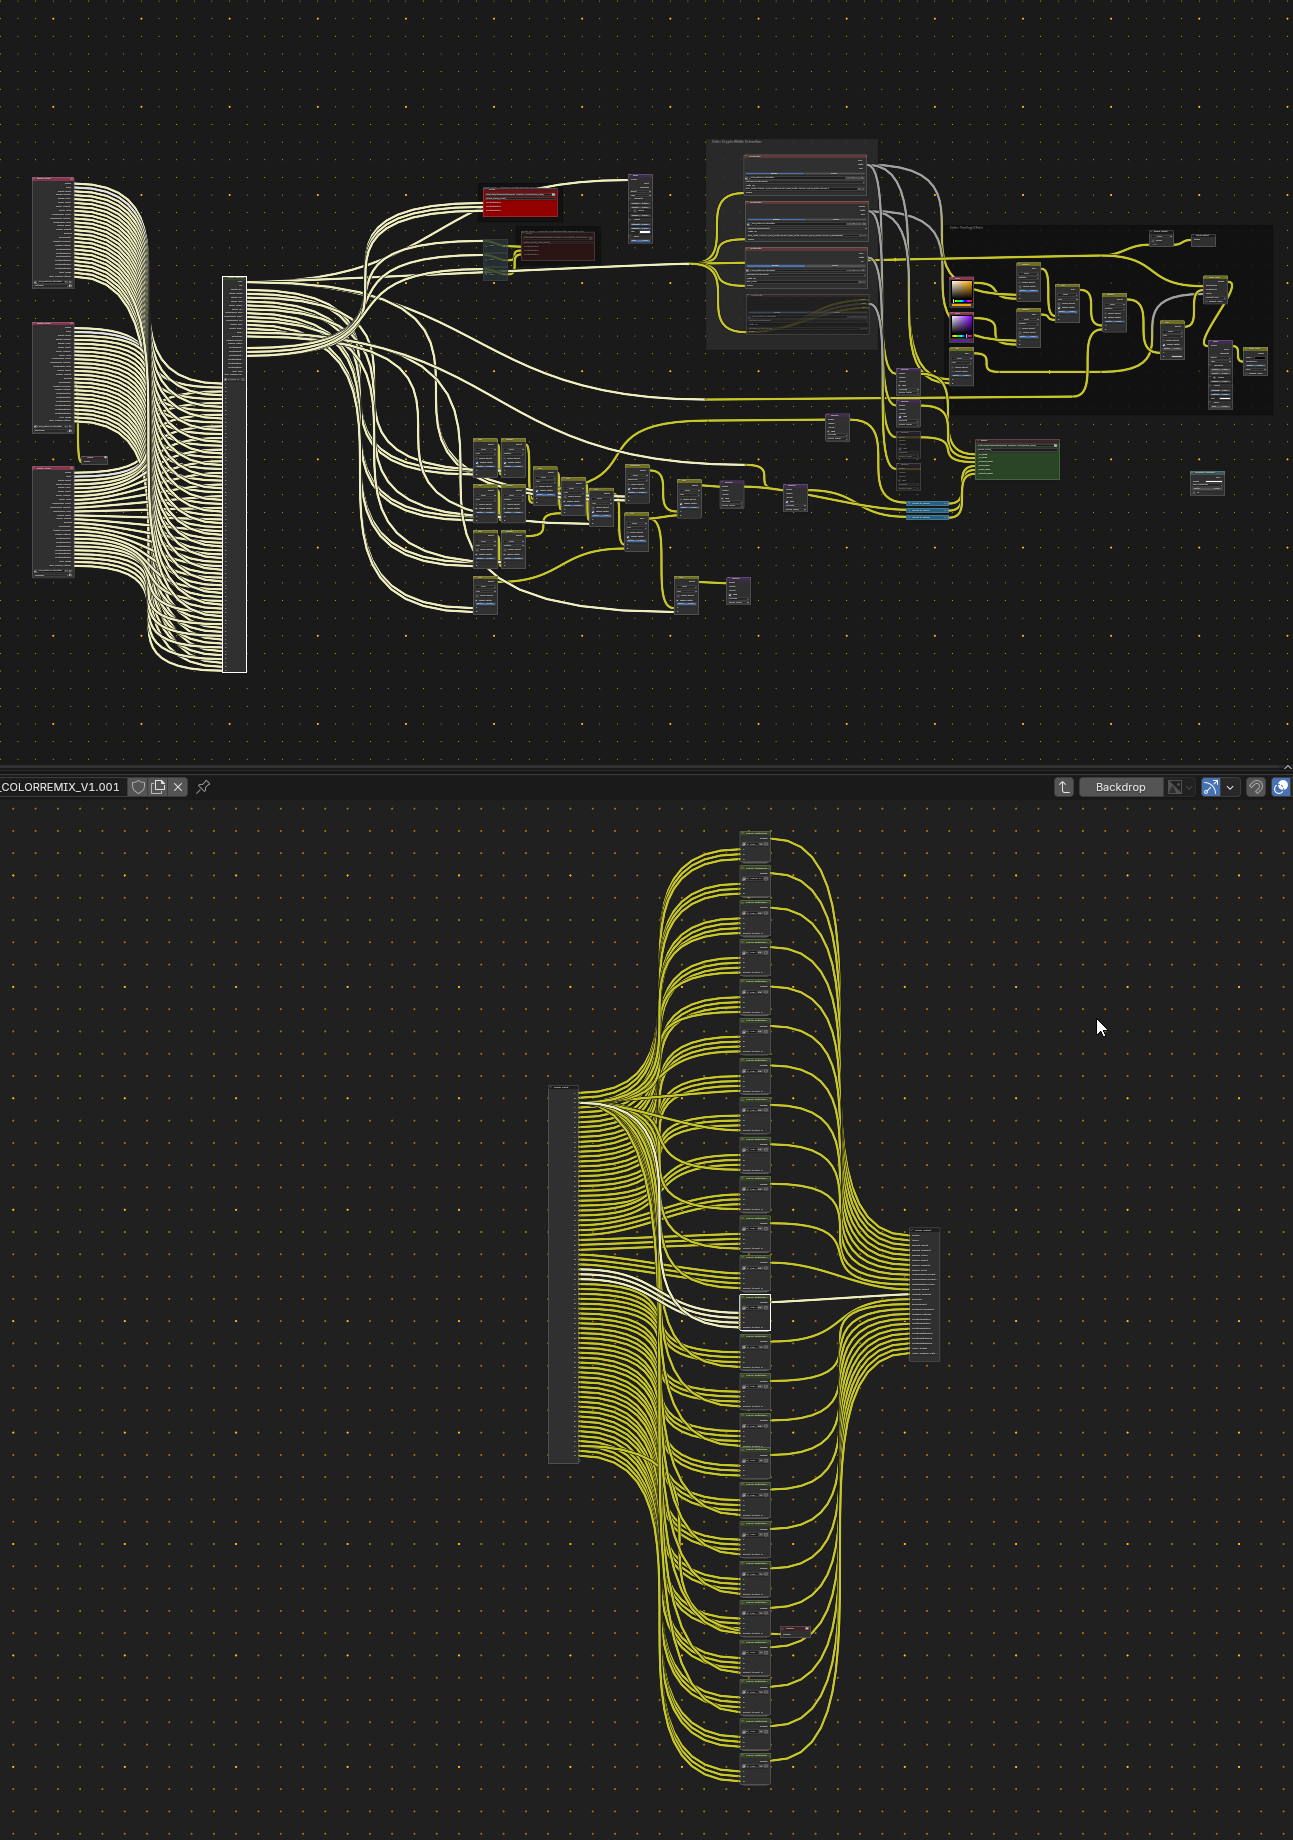
Task: Duplicate the COLORREMIX node tree datablock
Action: [158, 787]
